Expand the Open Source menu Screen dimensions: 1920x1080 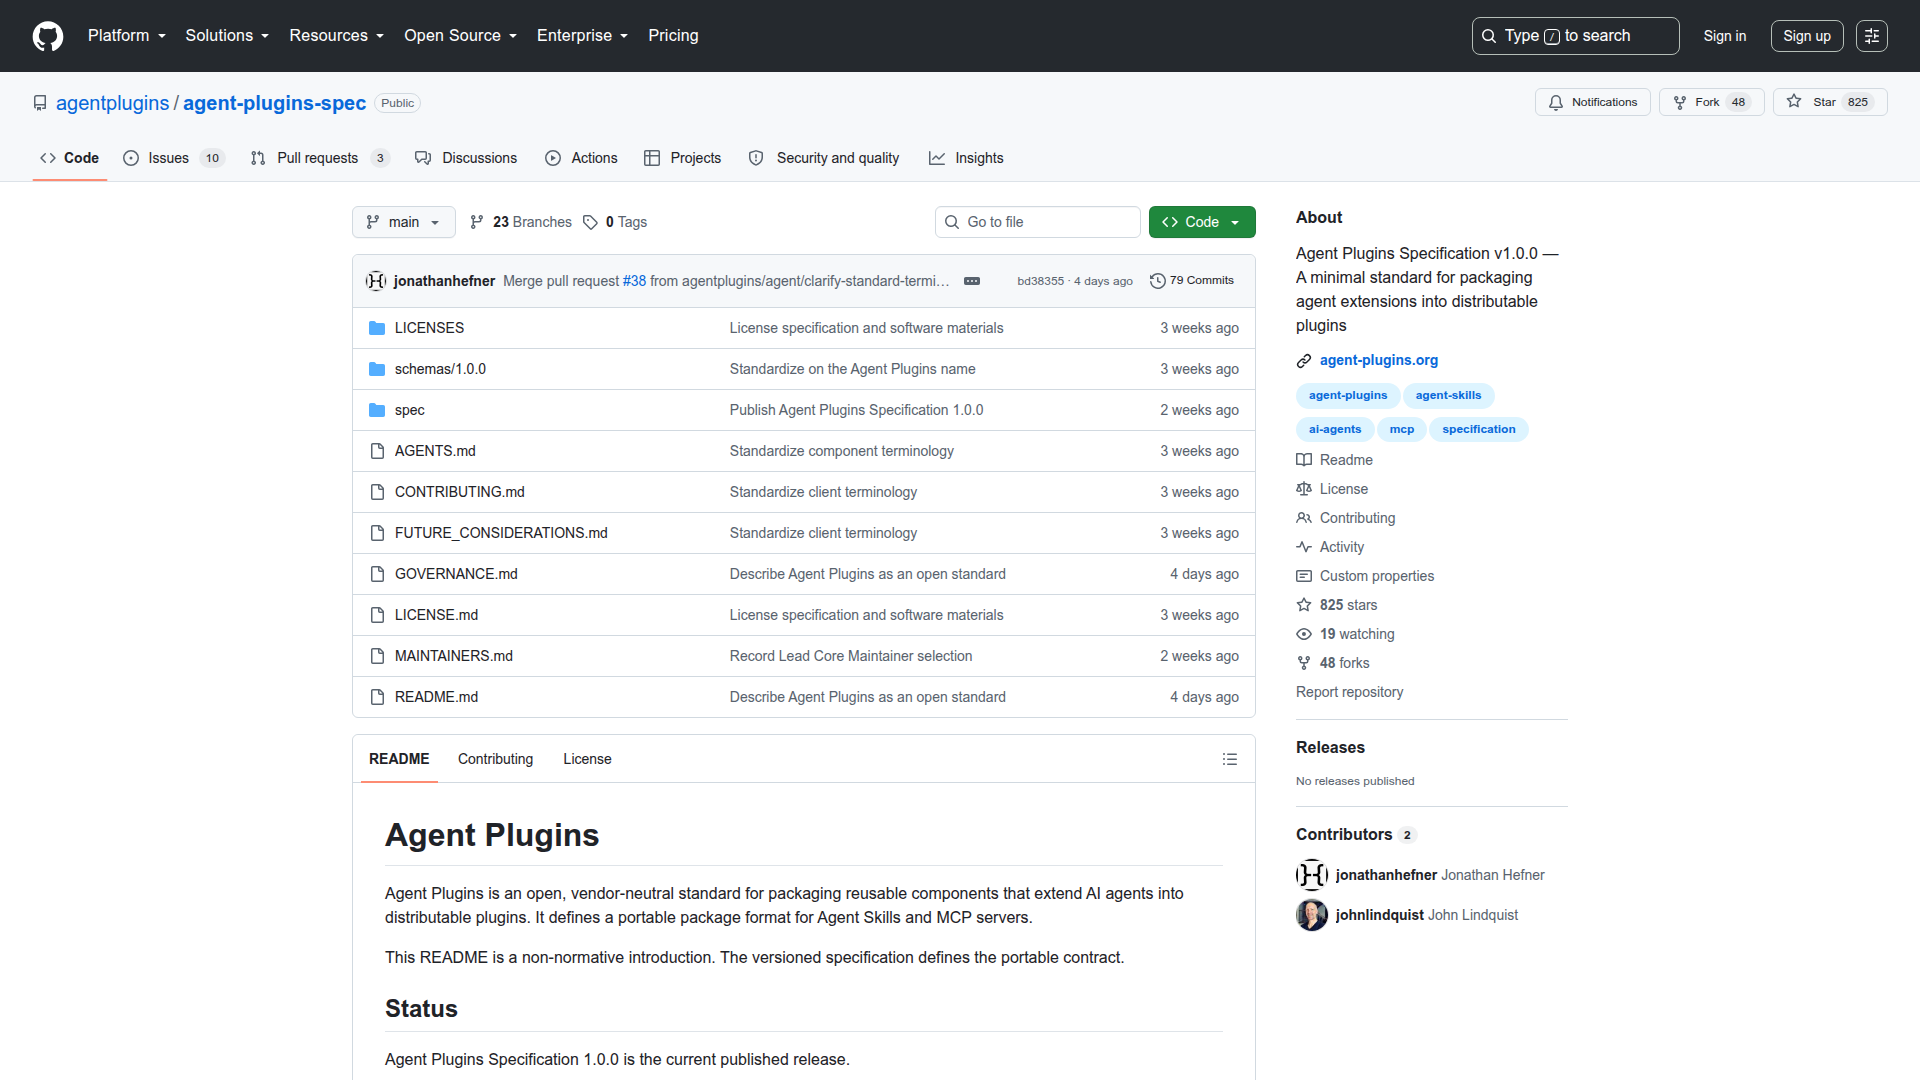pyautogui.click(x=461, y=36)
